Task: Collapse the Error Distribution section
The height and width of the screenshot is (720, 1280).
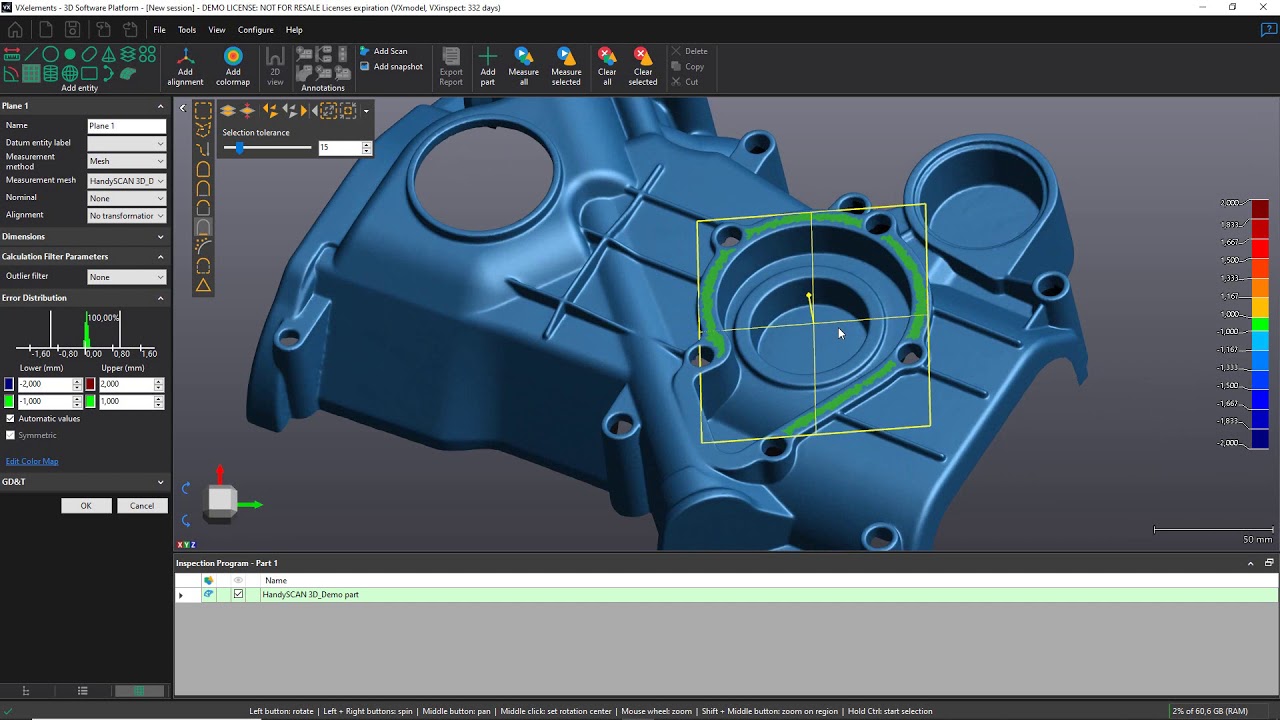Action: pos(160,297)
